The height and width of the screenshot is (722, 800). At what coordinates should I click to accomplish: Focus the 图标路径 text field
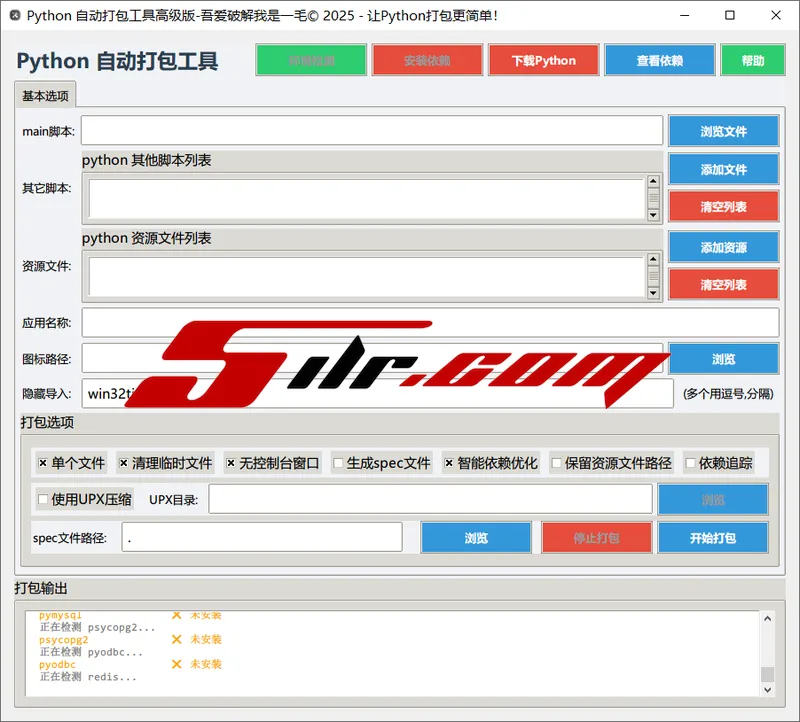(x=372, y=358)
